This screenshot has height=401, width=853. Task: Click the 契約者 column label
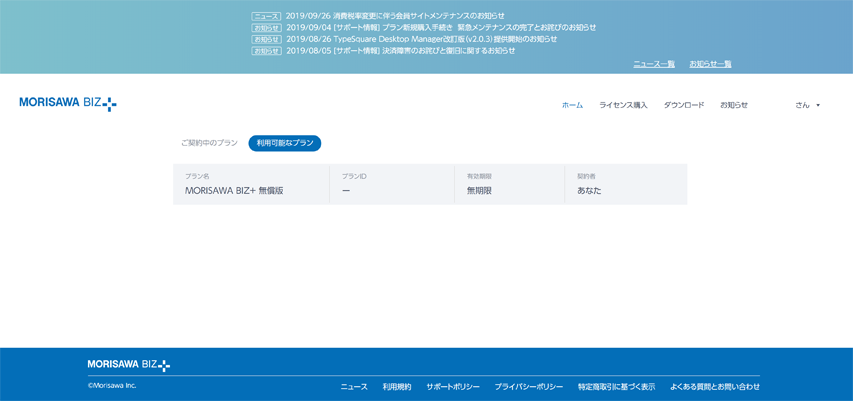pos(586,176)
